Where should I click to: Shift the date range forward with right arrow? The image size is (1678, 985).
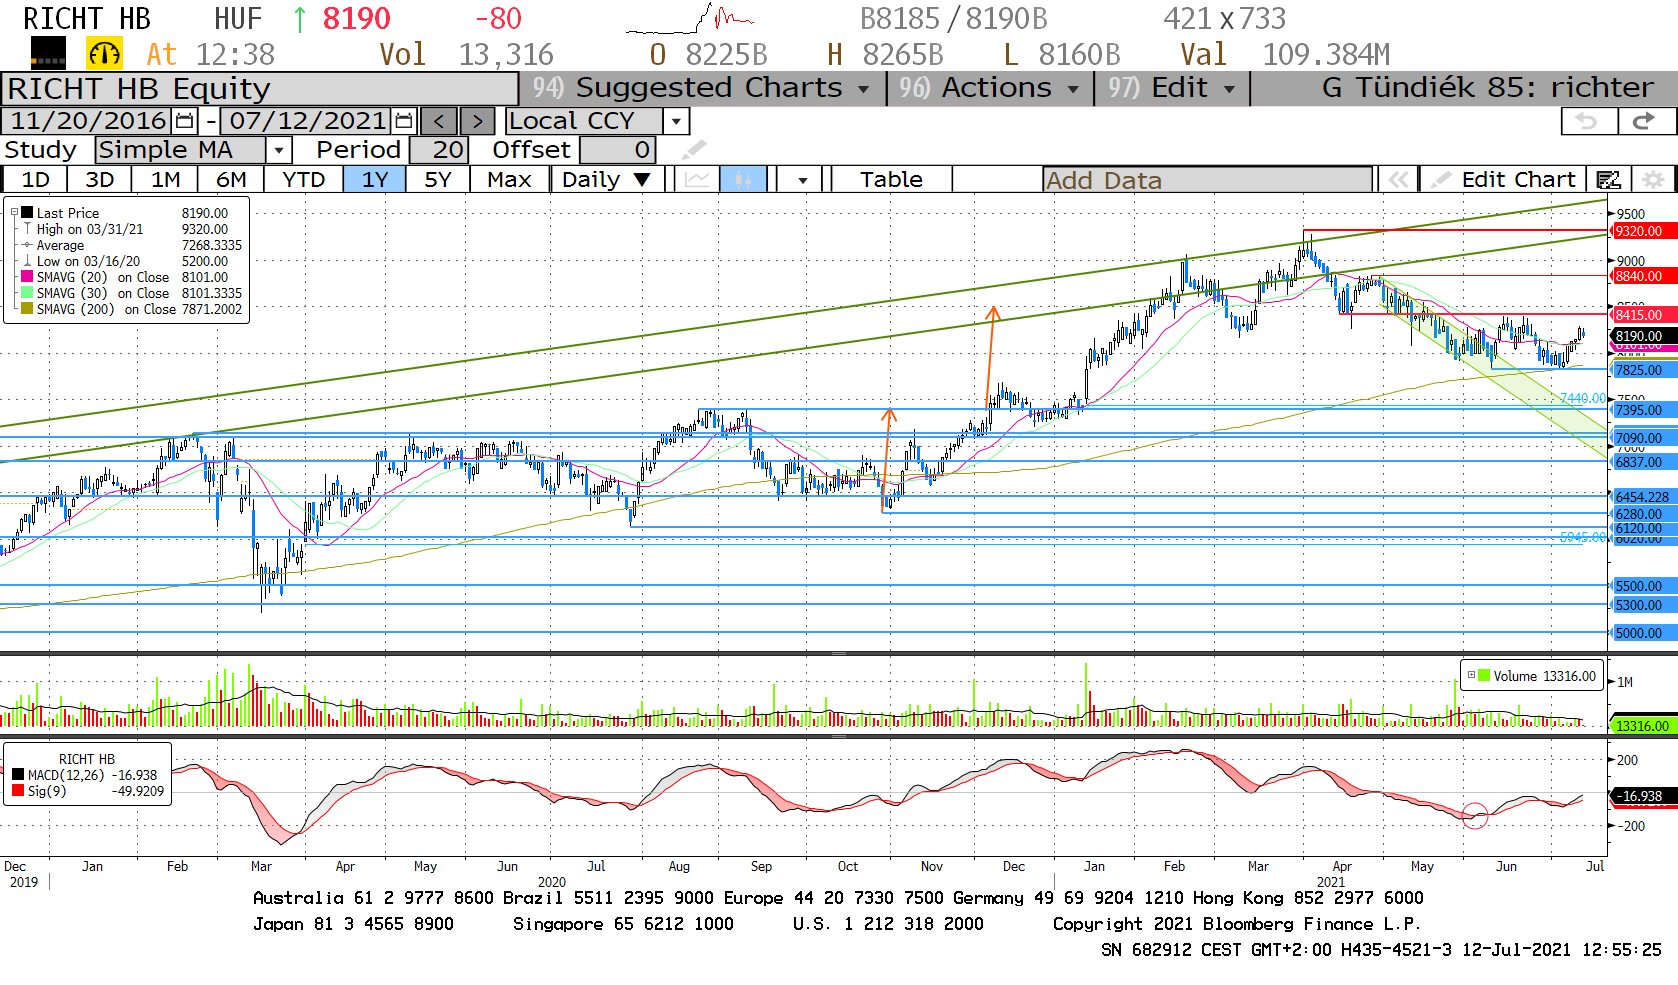[477, 121]
